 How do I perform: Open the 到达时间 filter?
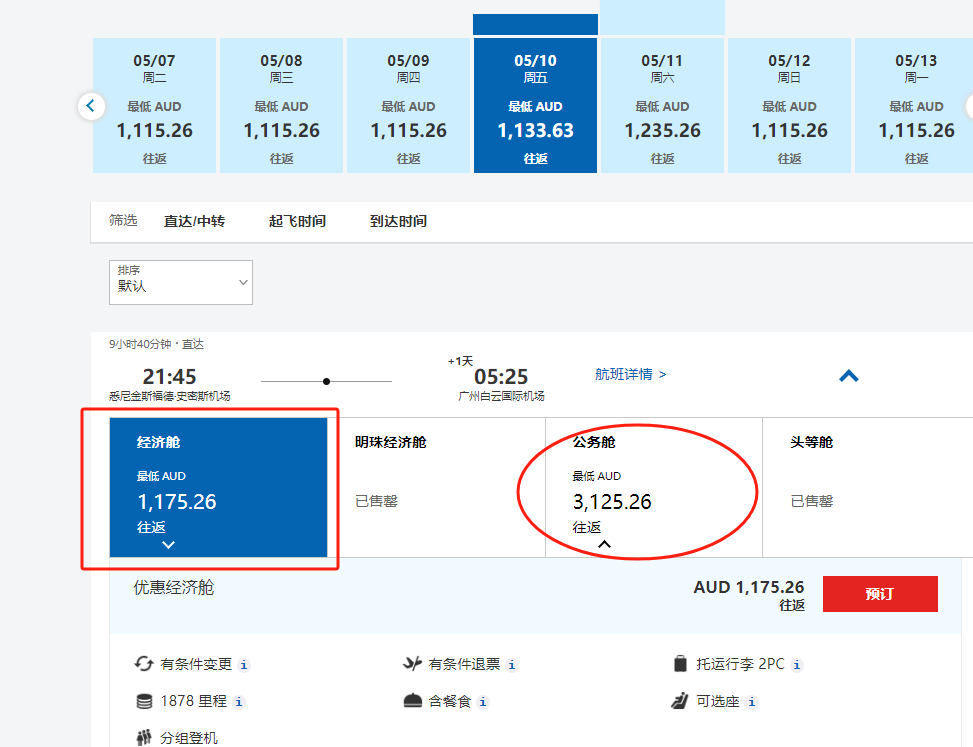pos(398,221)
